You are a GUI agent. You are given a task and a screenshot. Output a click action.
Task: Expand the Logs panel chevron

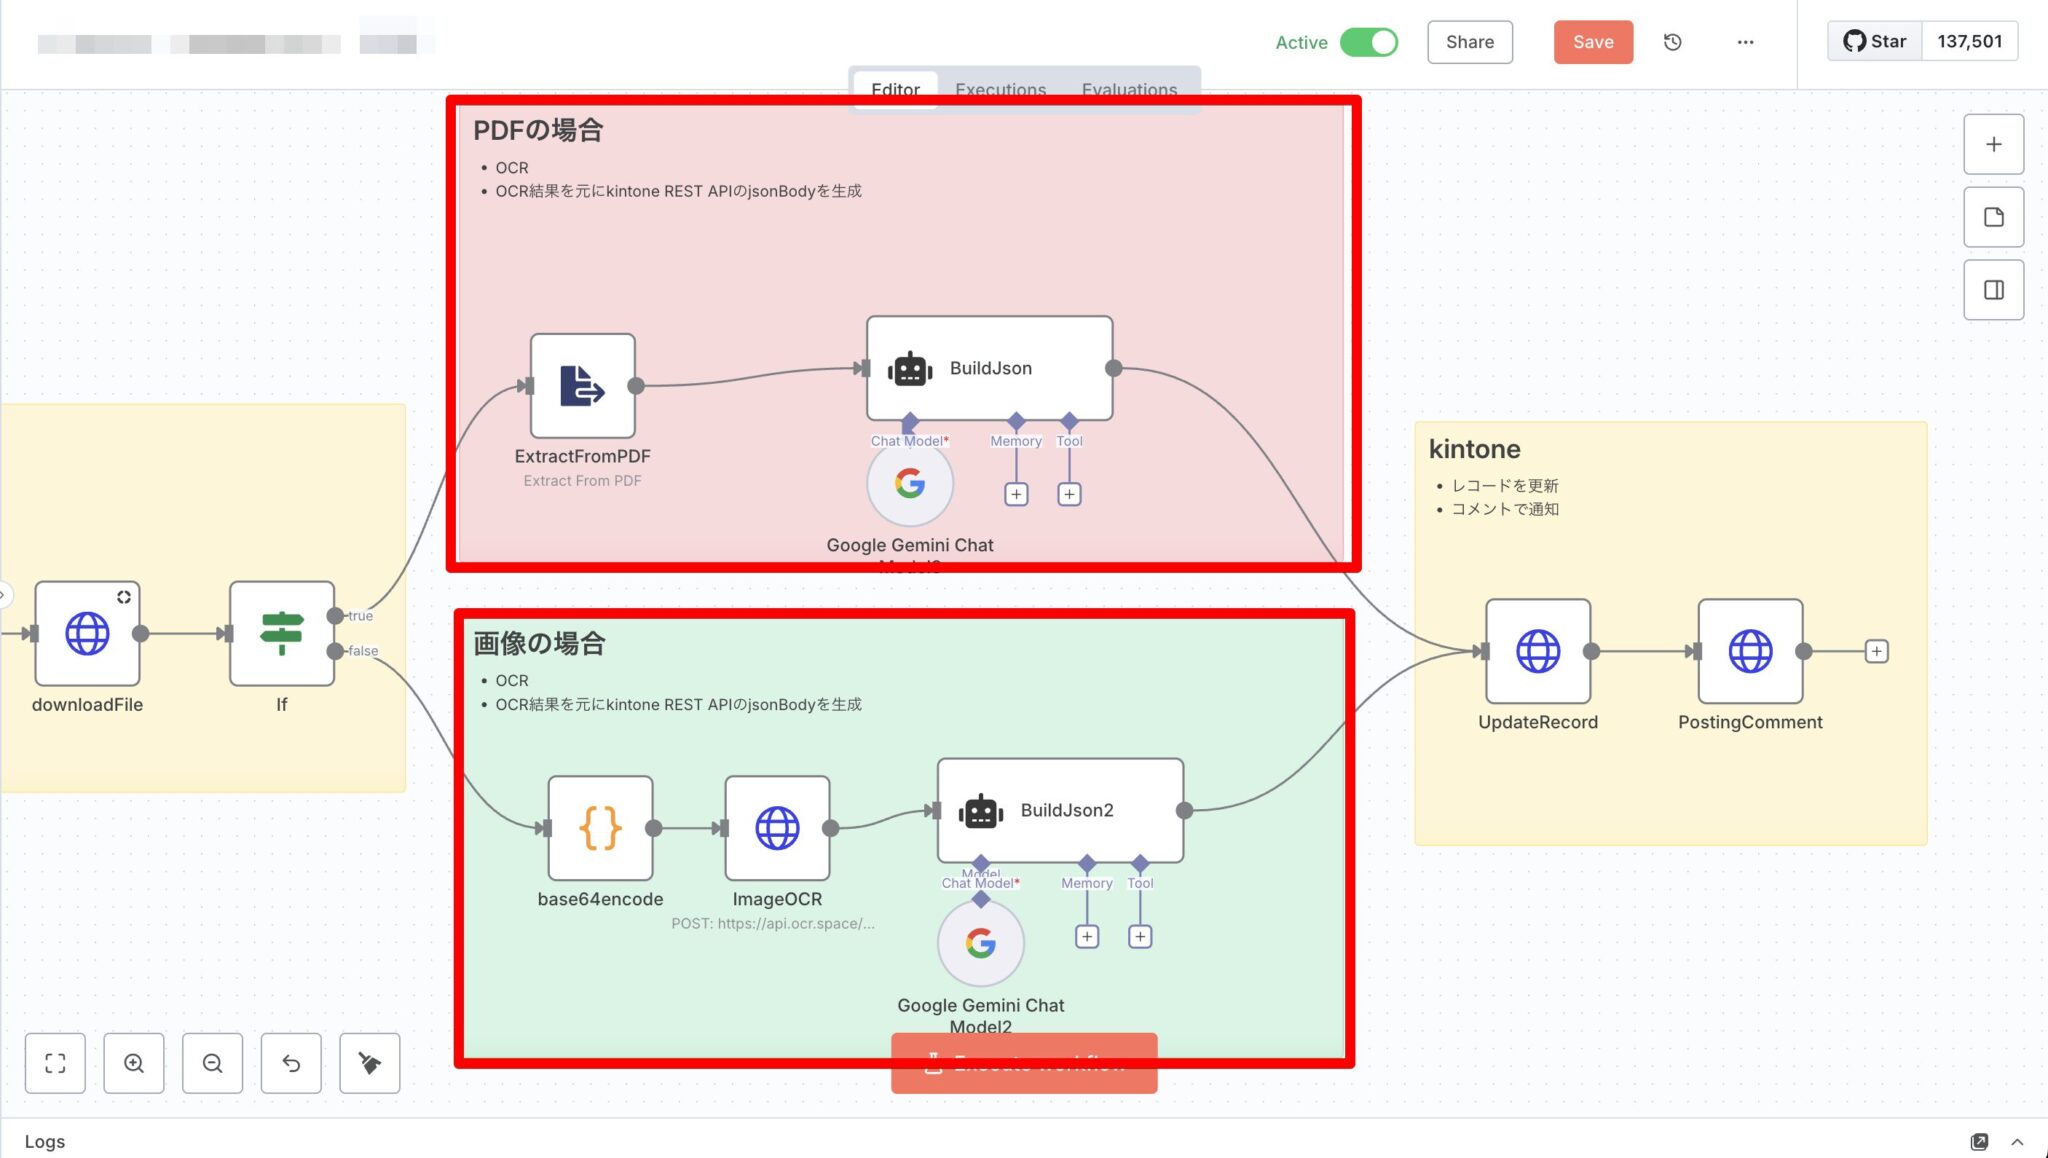point(2017,1141)
